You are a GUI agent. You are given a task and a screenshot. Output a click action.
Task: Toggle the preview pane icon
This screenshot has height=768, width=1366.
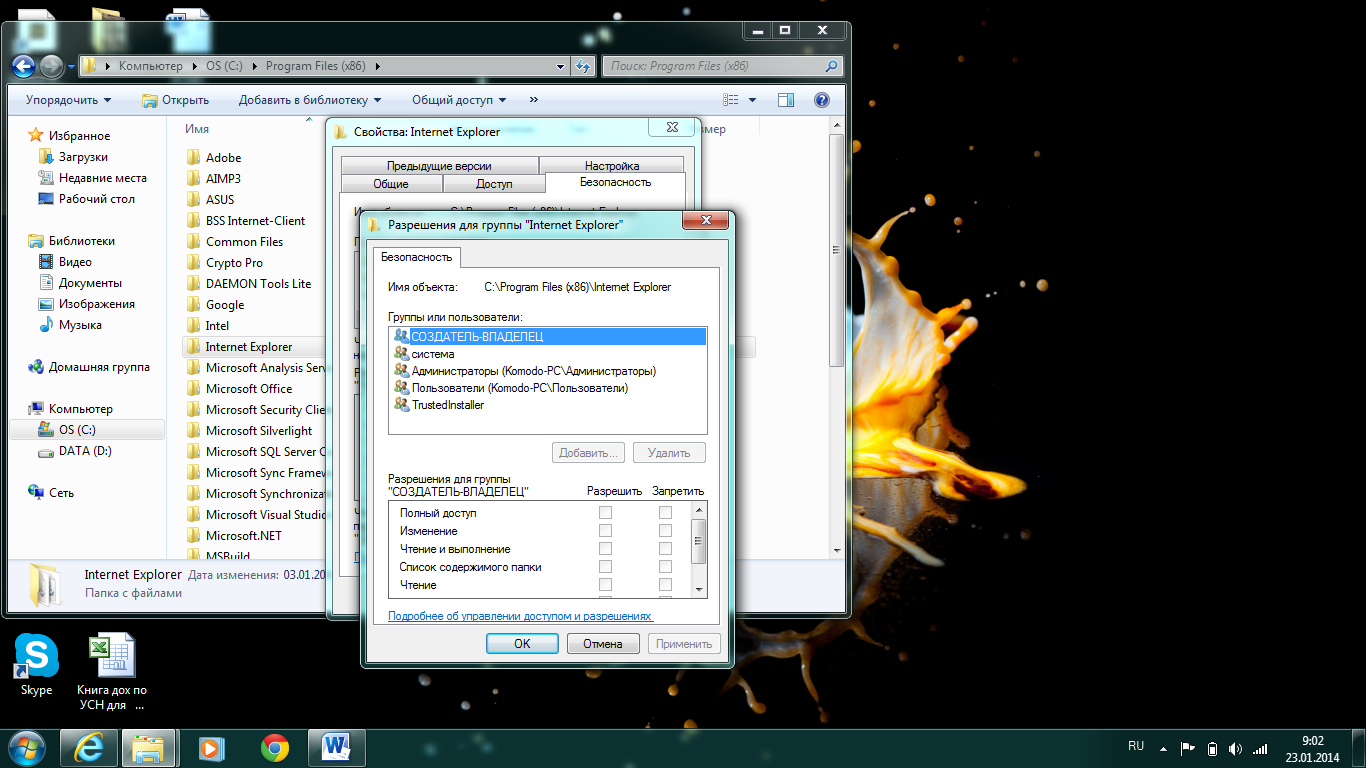coord(786,100)
